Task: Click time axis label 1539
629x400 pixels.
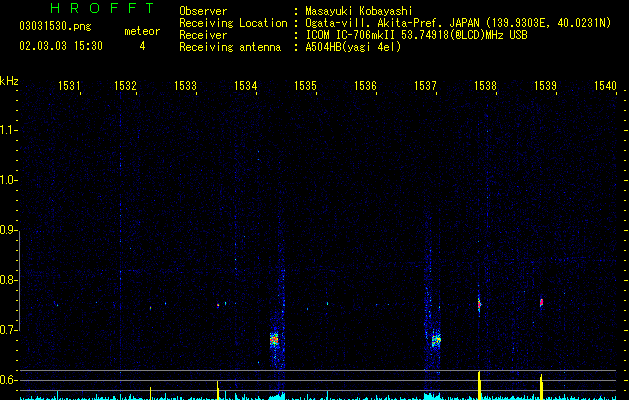Action: (x=545, y=85)
